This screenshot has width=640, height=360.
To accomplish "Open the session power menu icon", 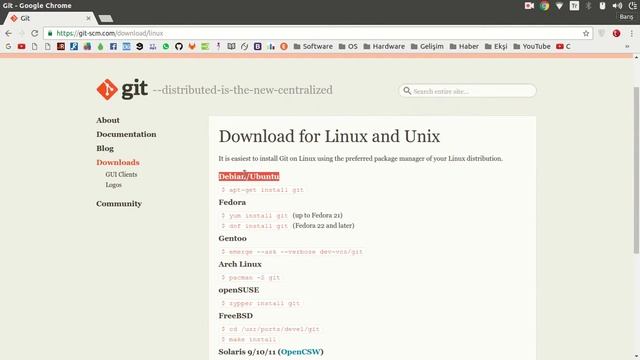I will coord(633,6).
